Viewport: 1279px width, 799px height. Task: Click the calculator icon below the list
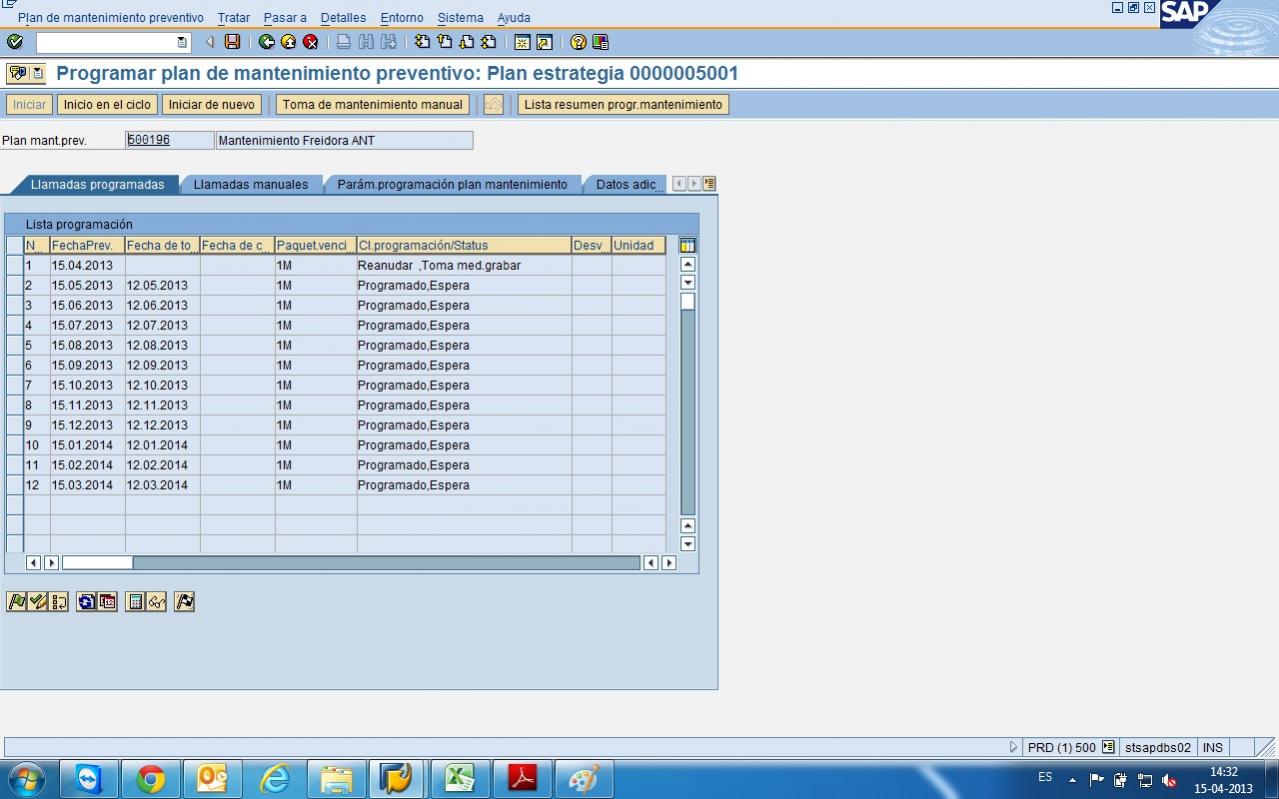[135, 601]
